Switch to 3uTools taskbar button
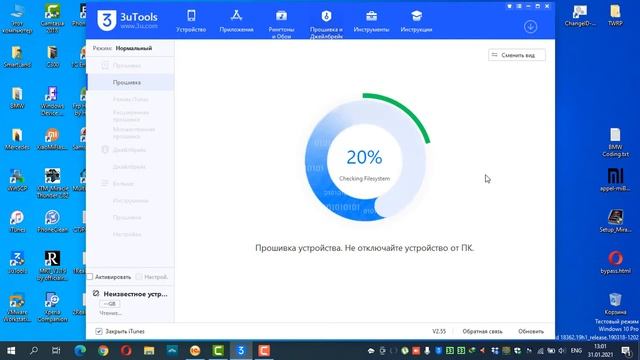This screenshot has width=640, height=360. coord(241,350)
